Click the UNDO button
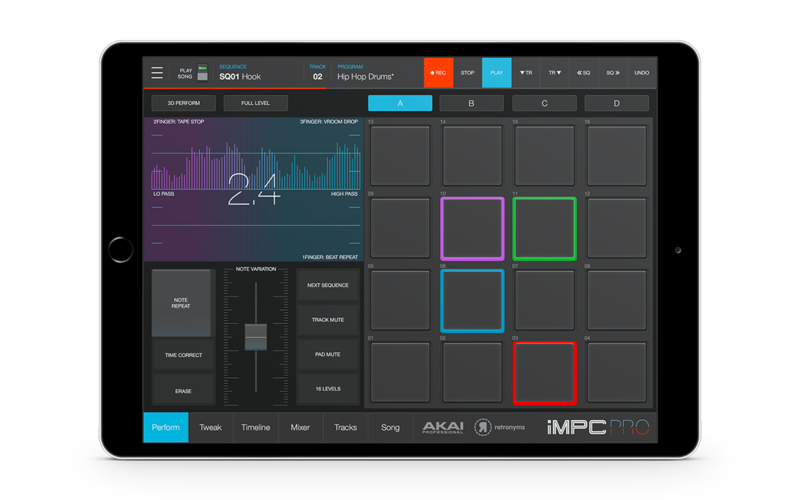The height and width of the screenshot is (500, 800). pyautogui.click(x=642, y=73)
